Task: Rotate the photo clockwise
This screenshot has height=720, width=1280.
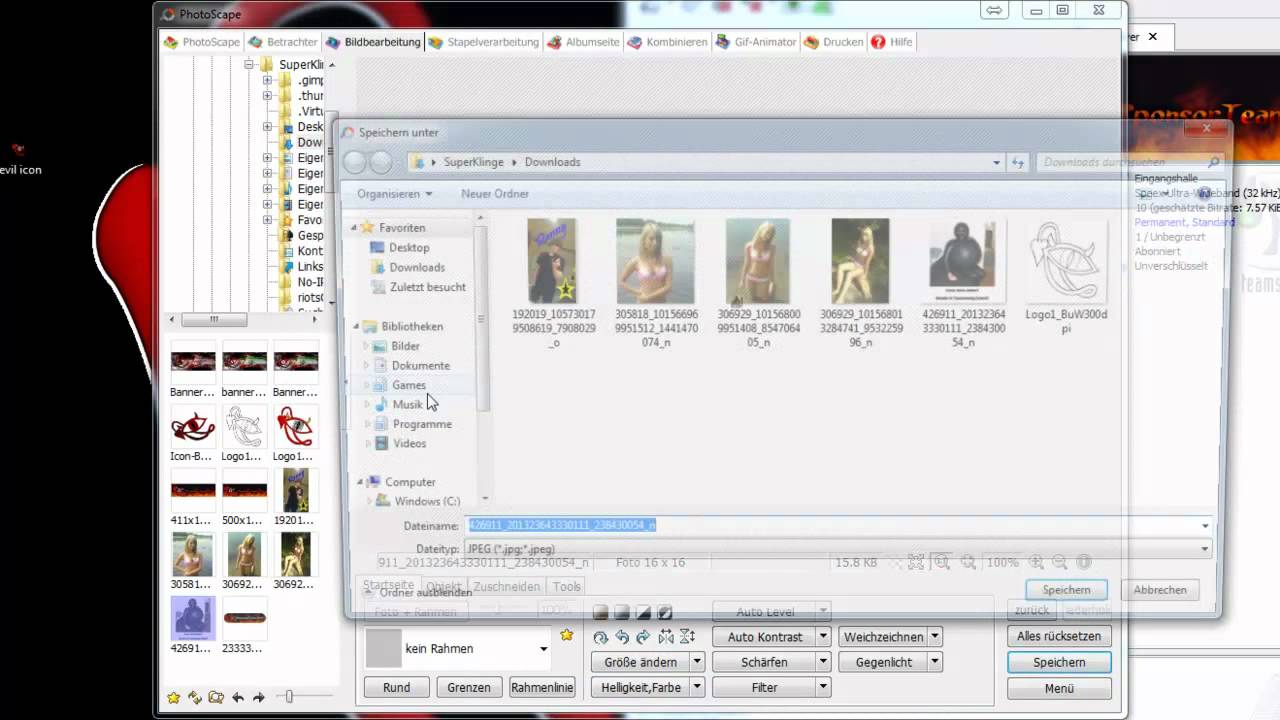Action: 642,636
